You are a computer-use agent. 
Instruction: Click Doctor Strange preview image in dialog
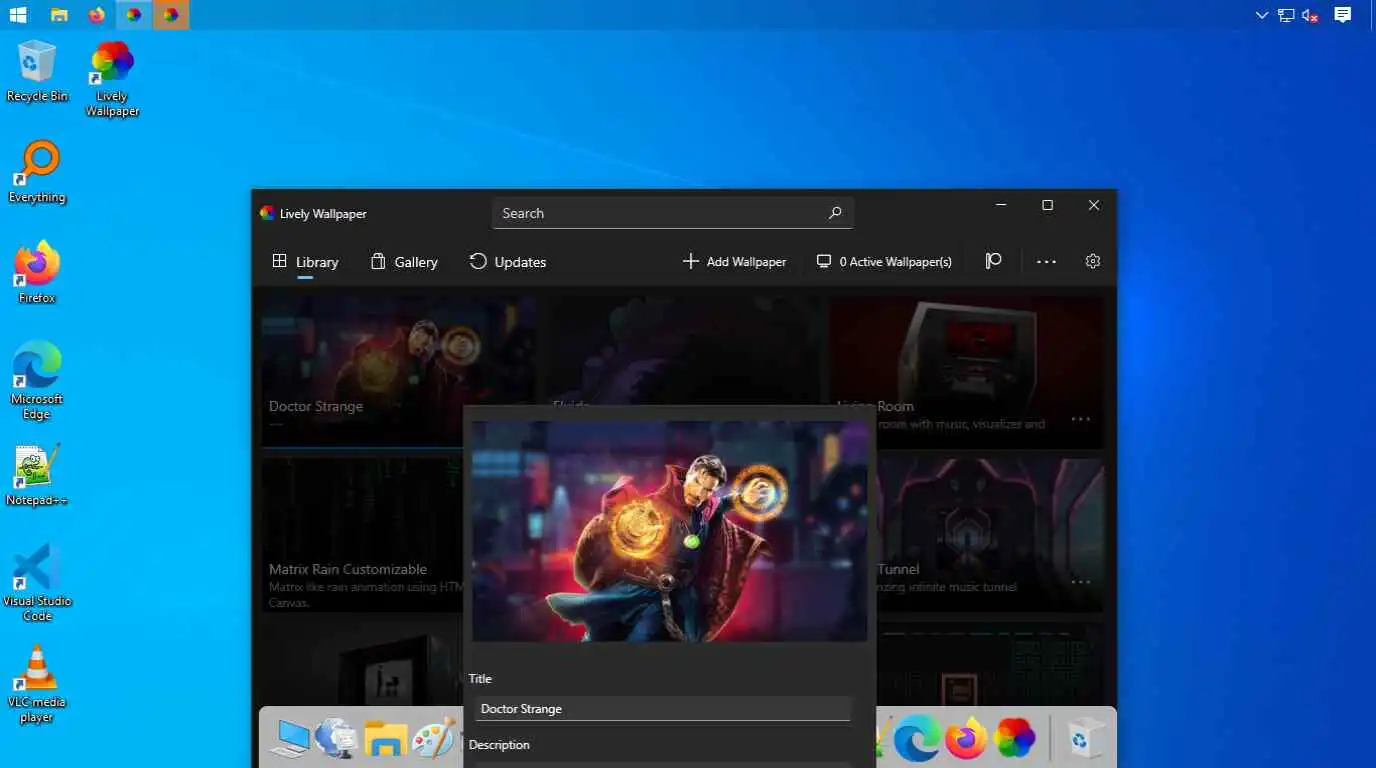[670, 531]
